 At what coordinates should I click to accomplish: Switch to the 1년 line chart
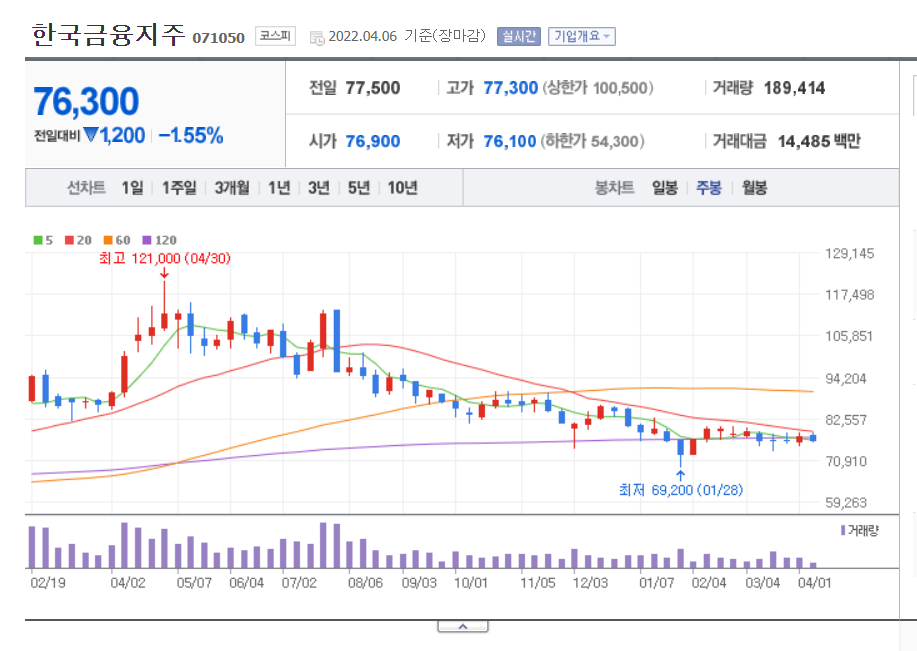279,188
